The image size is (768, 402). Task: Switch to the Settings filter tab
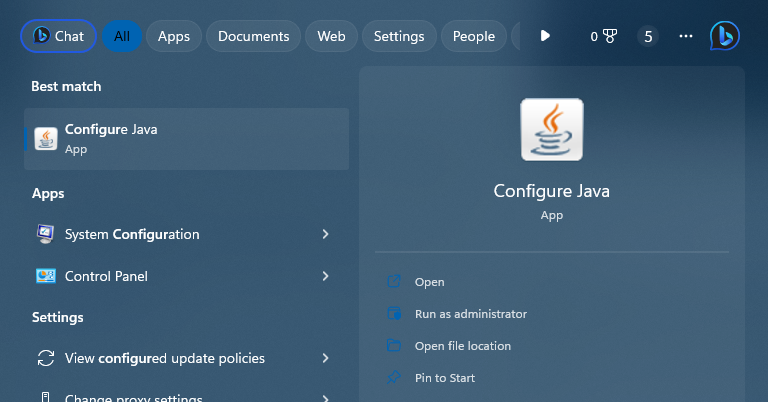tap(399, 36)
